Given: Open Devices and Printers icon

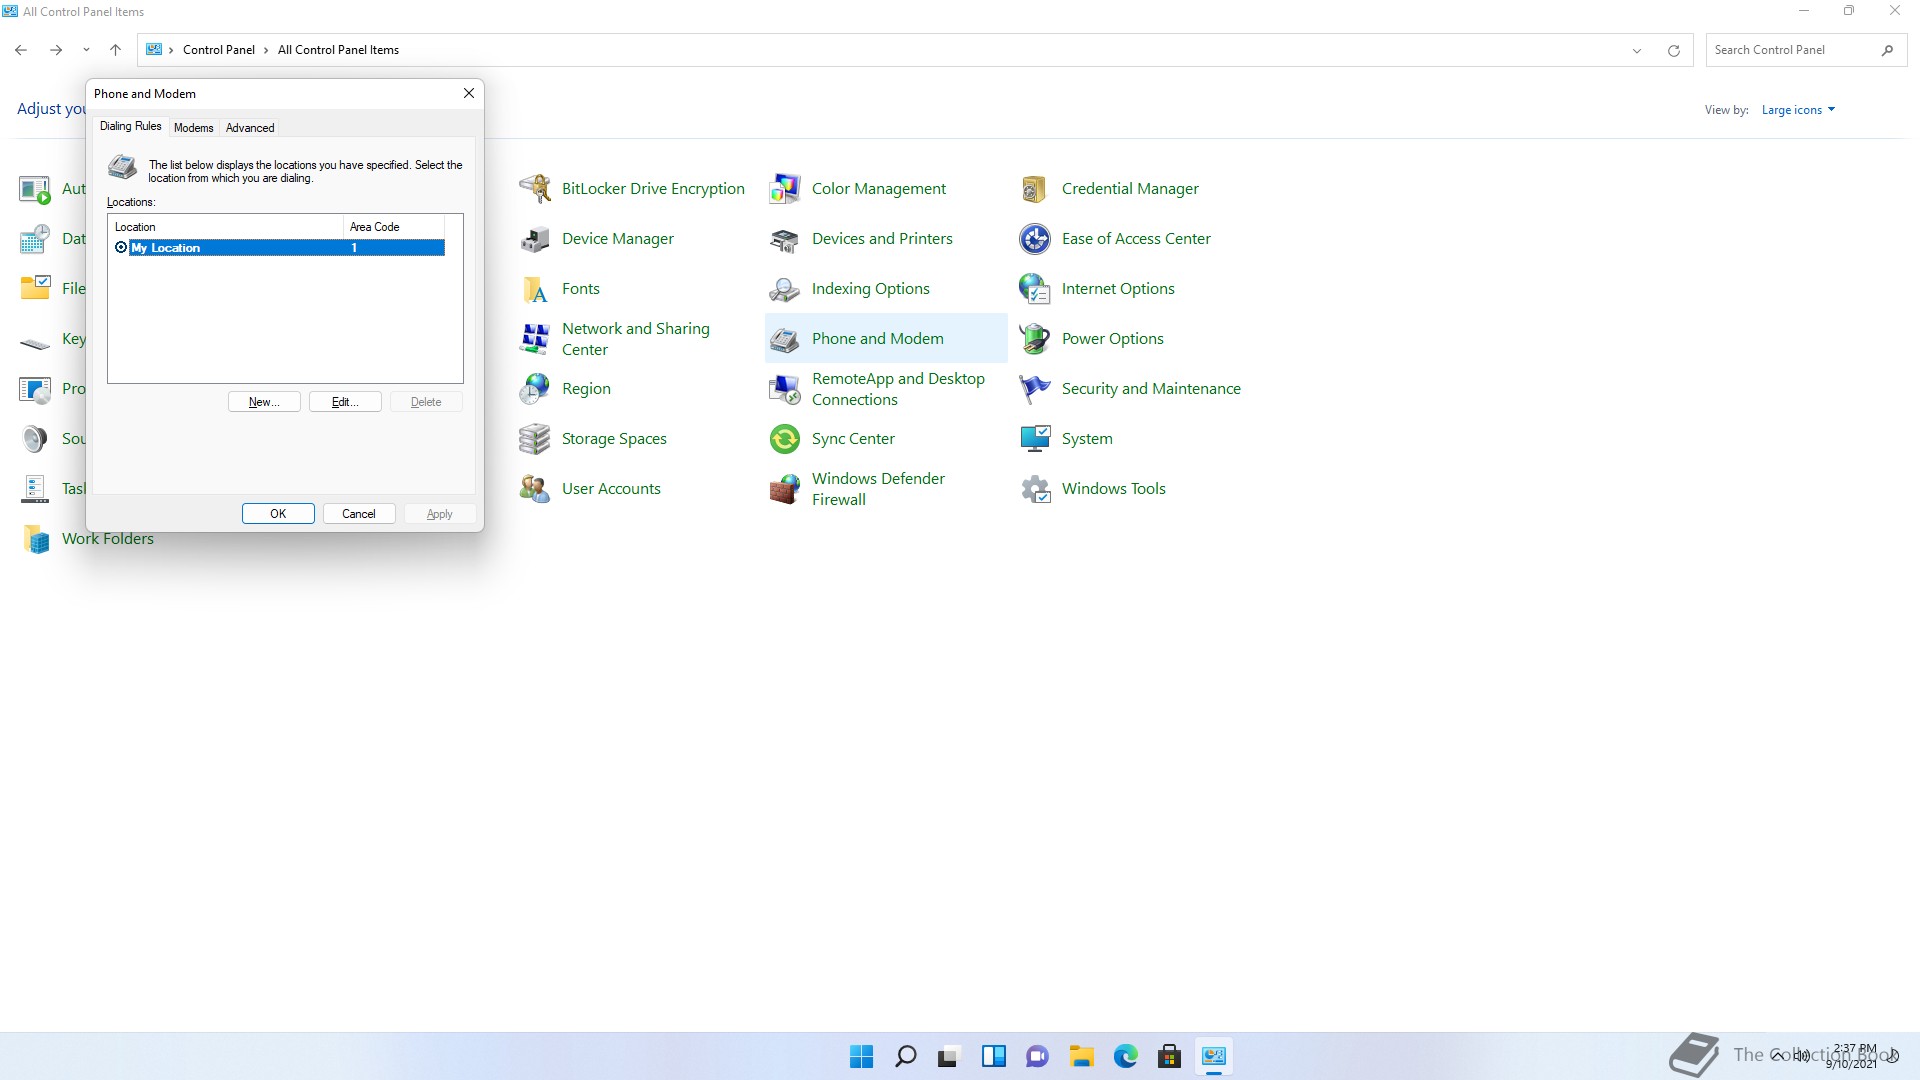Looking at the screenshot, I should [785, 238].
